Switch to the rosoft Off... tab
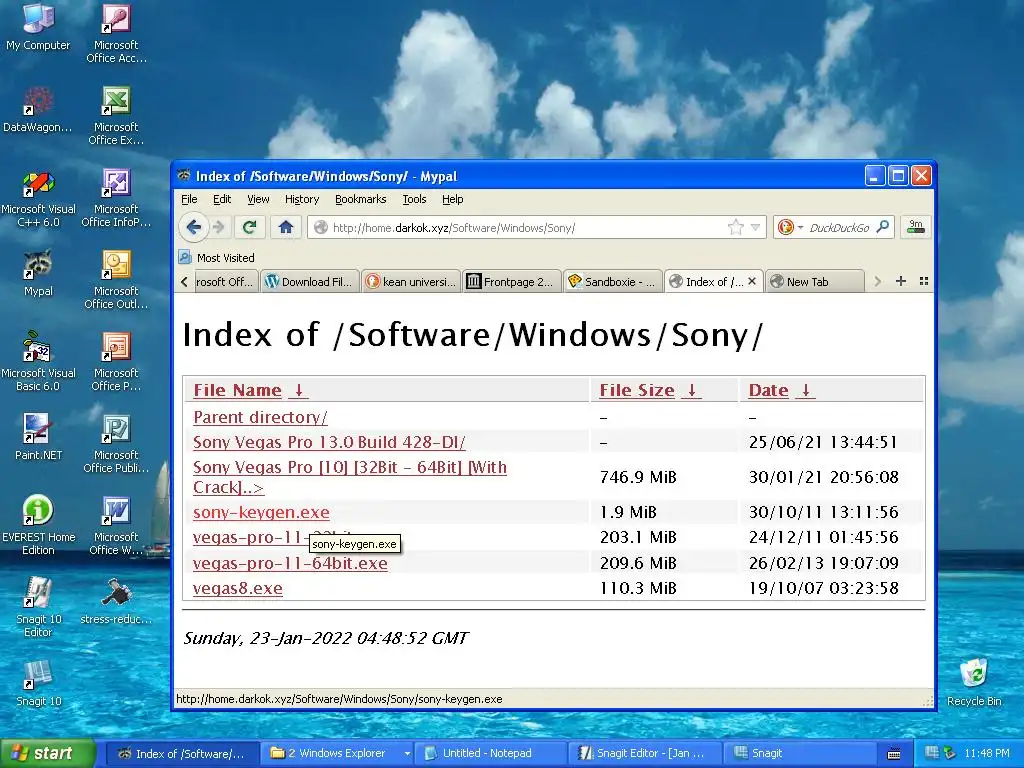The image size is (1024, 768). tap(225, 281)
